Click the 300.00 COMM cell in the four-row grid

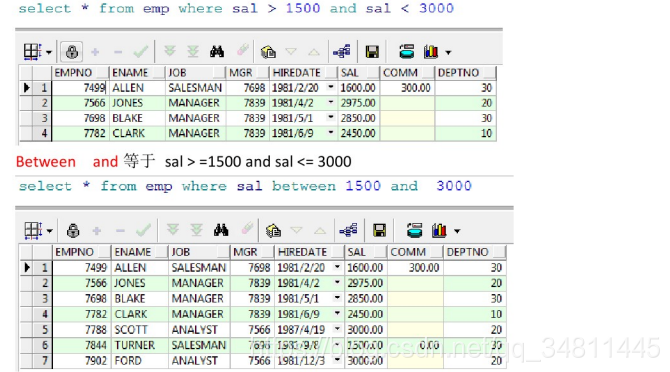click(x=407, y=88)
